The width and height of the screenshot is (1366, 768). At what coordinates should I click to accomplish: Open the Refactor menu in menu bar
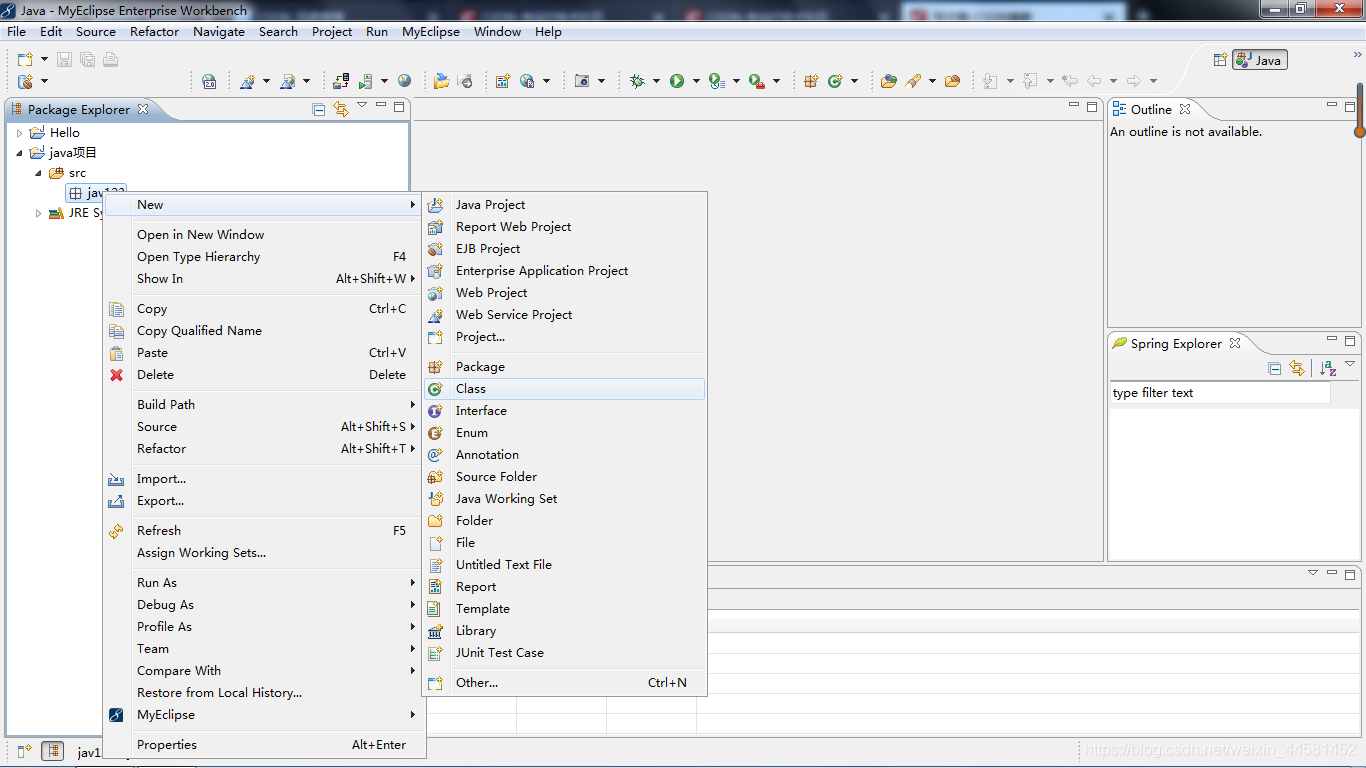[x=154, y=31]
